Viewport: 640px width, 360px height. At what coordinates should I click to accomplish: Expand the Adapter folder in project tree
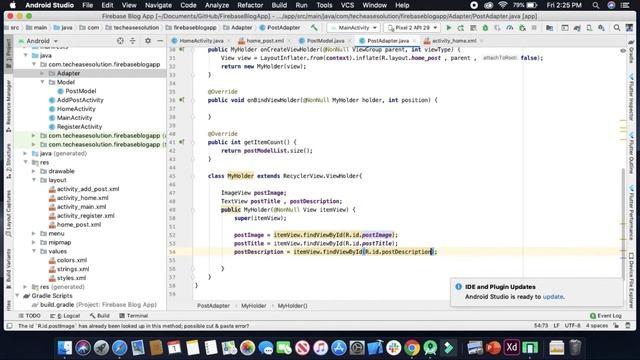tap(42, 73)
